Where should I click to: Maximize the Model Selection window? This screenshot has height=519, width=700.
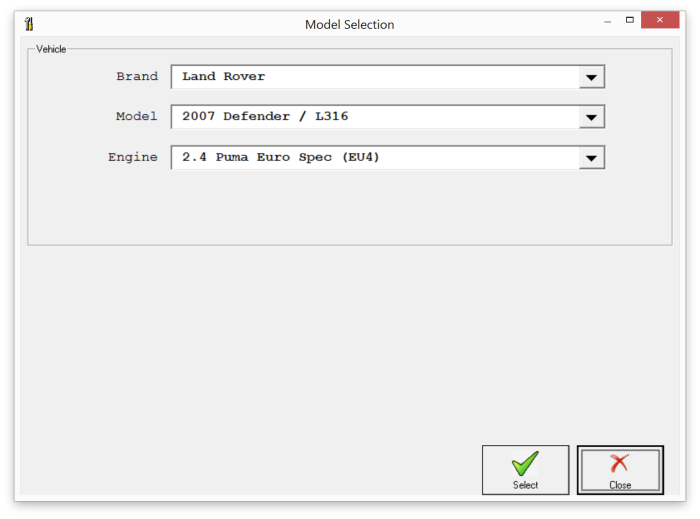[x=629, y=20]
